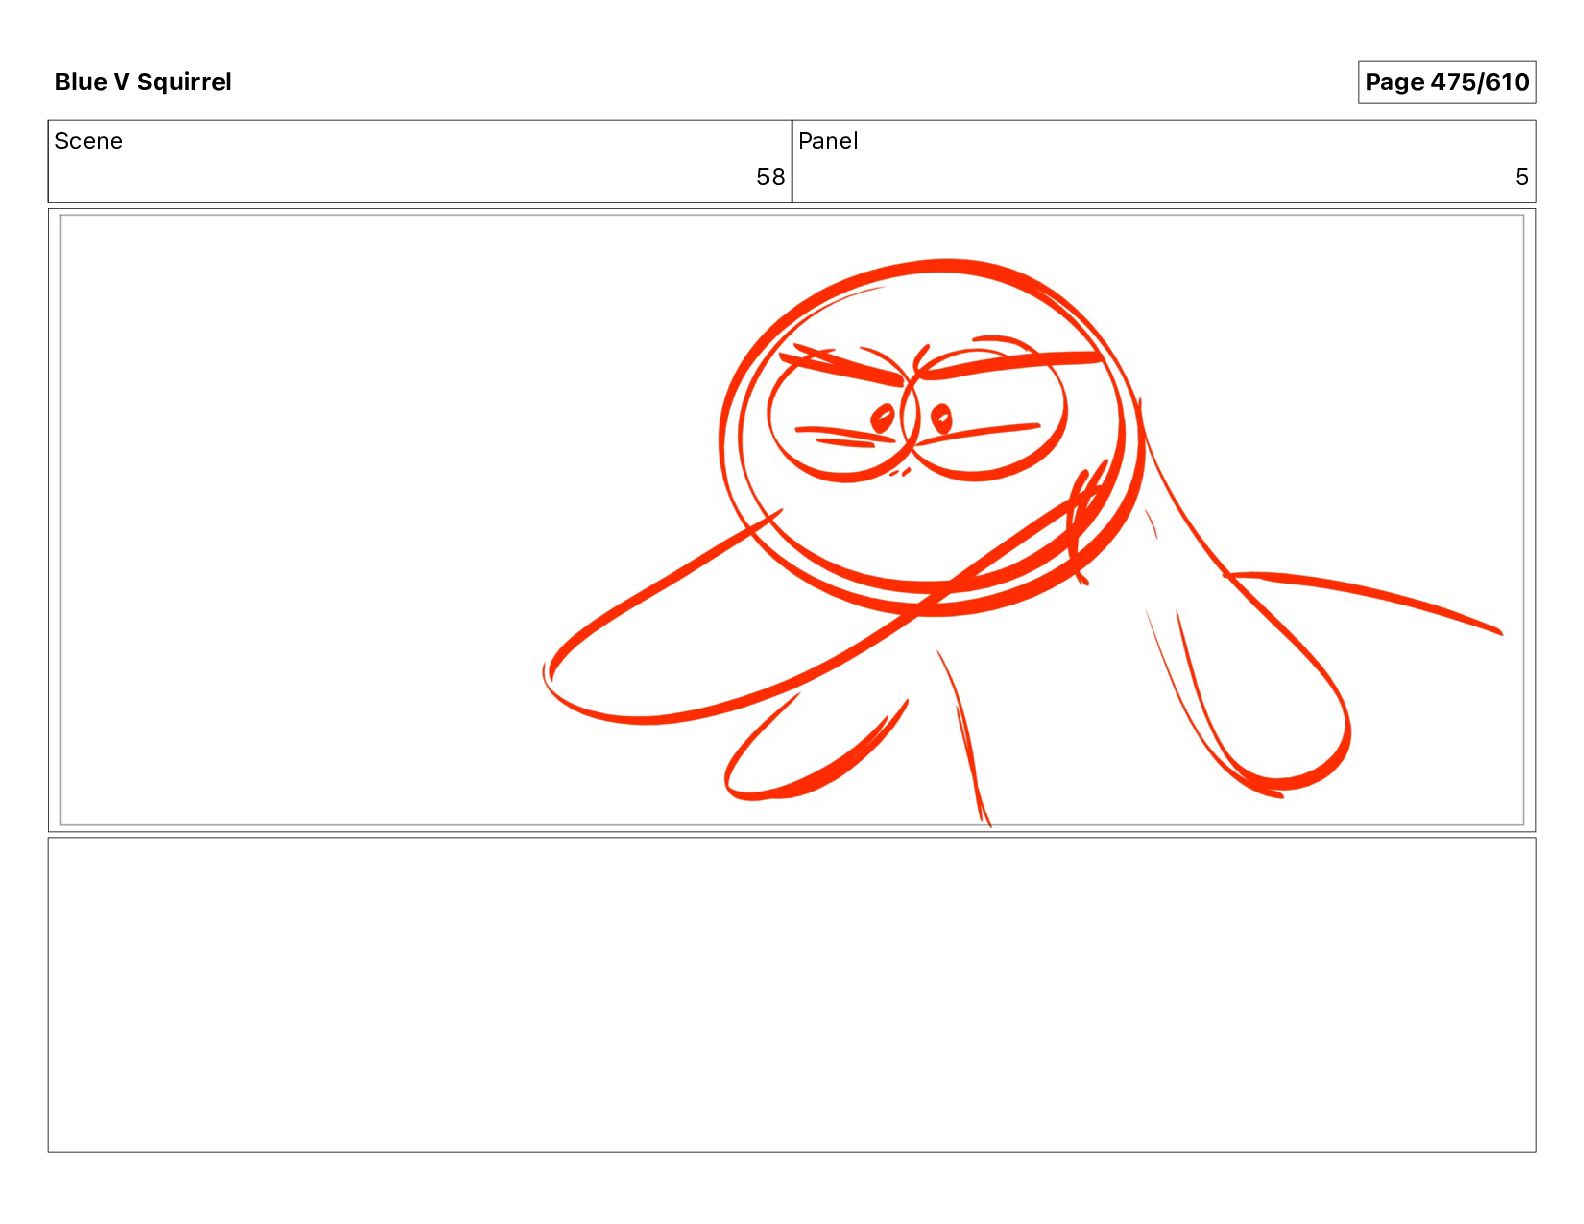Click the empty notes box below the drawing
This screenshot has width=1584, height=1224.
(x=792, y=995)
